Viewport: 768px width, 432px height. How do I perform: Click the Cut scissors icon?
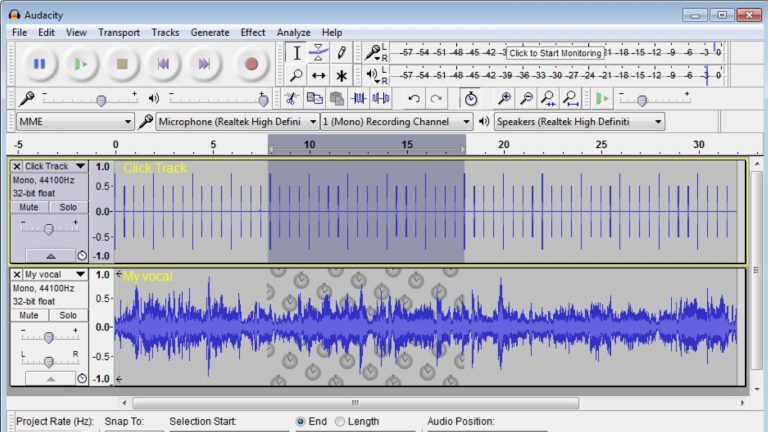291,99
